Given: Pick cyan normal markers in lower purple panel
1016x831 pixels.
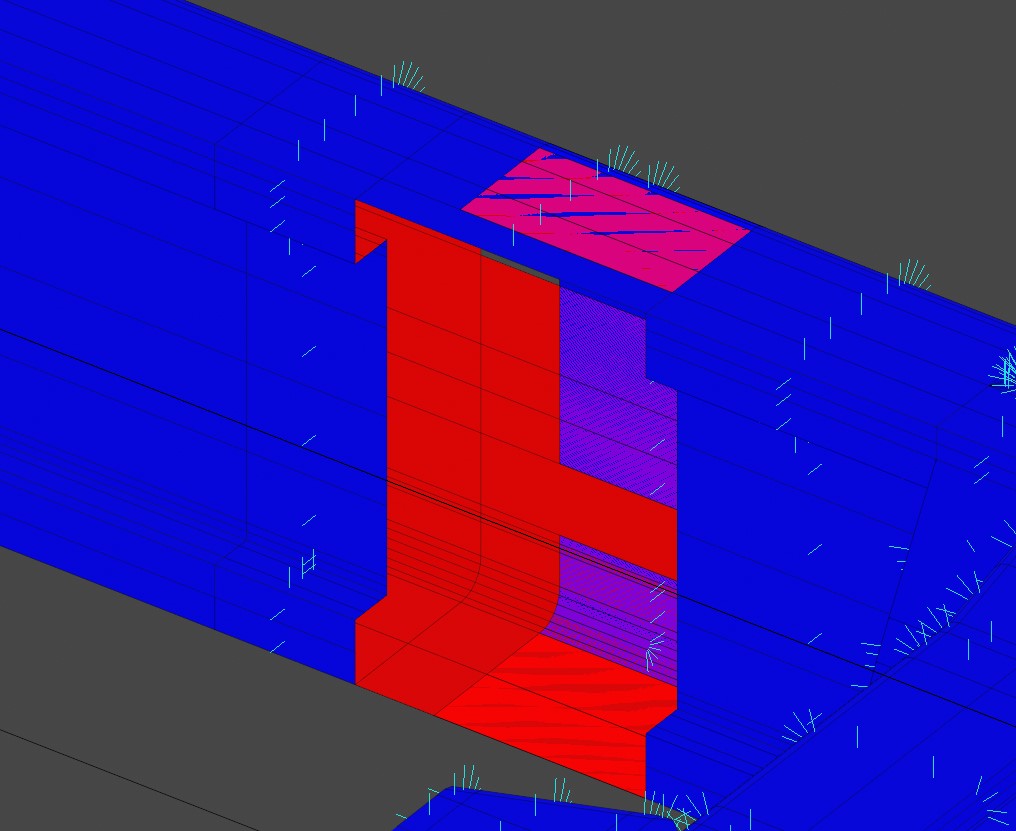Looking at the screenshot, I should click(x=653, y=650).
